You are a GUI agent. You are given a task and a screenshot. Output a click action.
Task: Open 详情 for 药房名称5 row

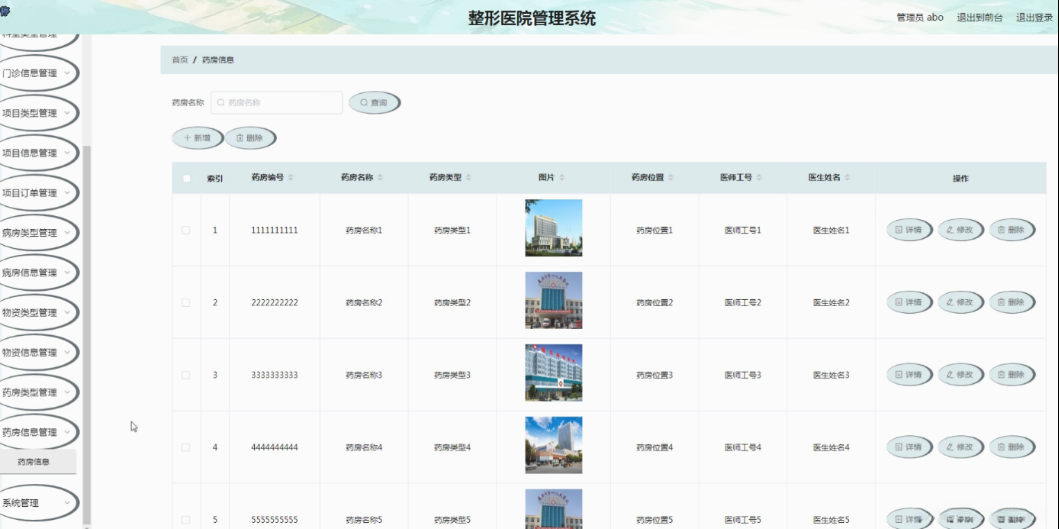(x=909, y=519)
